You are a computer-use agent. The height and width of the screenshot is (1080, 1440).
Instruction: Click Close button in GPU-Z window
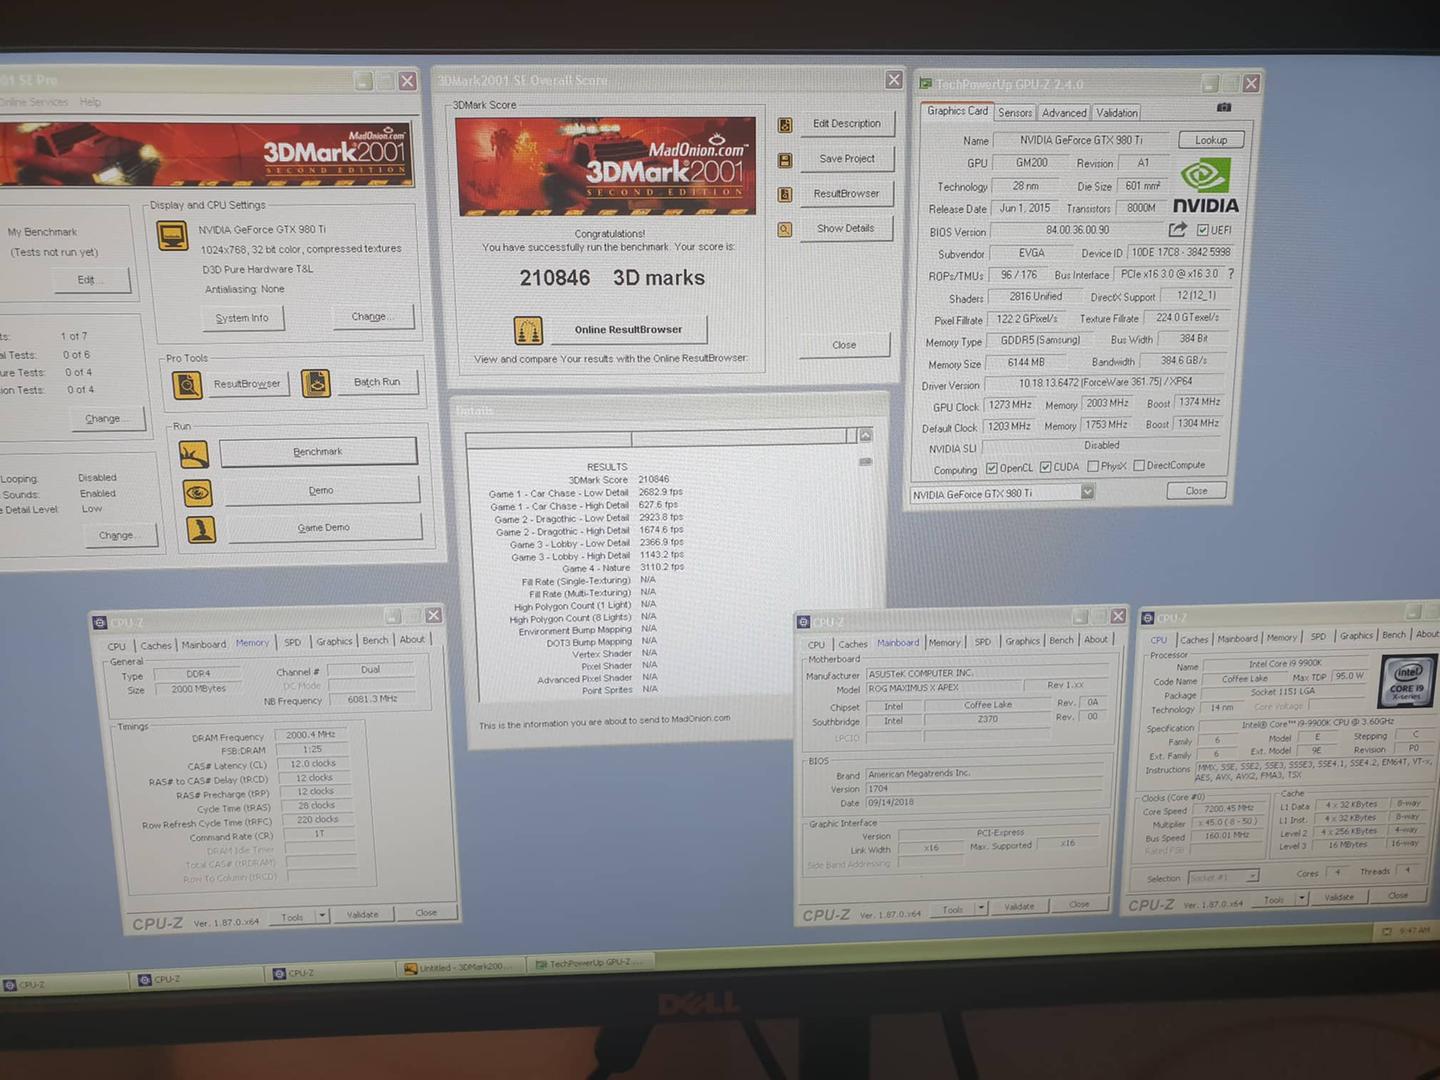point(1197,491)
